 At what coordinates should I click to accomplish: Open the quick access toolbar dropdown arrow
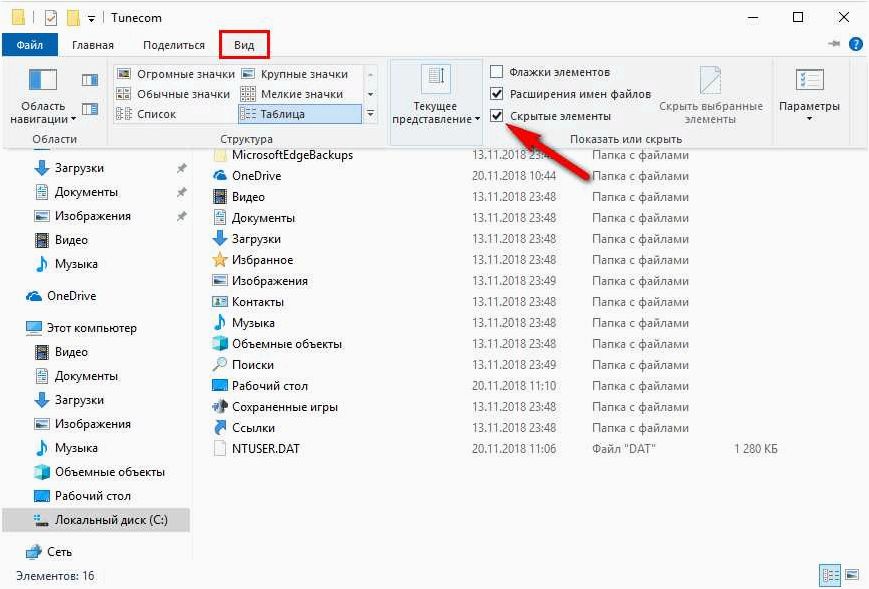click(91, 19)
